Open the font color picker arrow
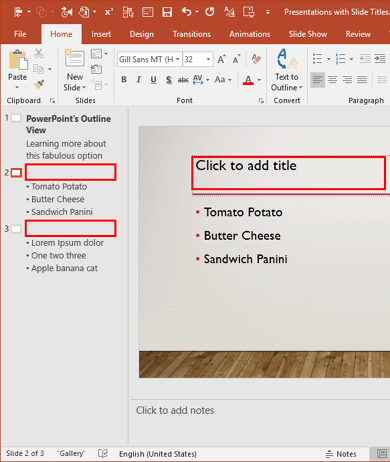 tap(259, 80)
